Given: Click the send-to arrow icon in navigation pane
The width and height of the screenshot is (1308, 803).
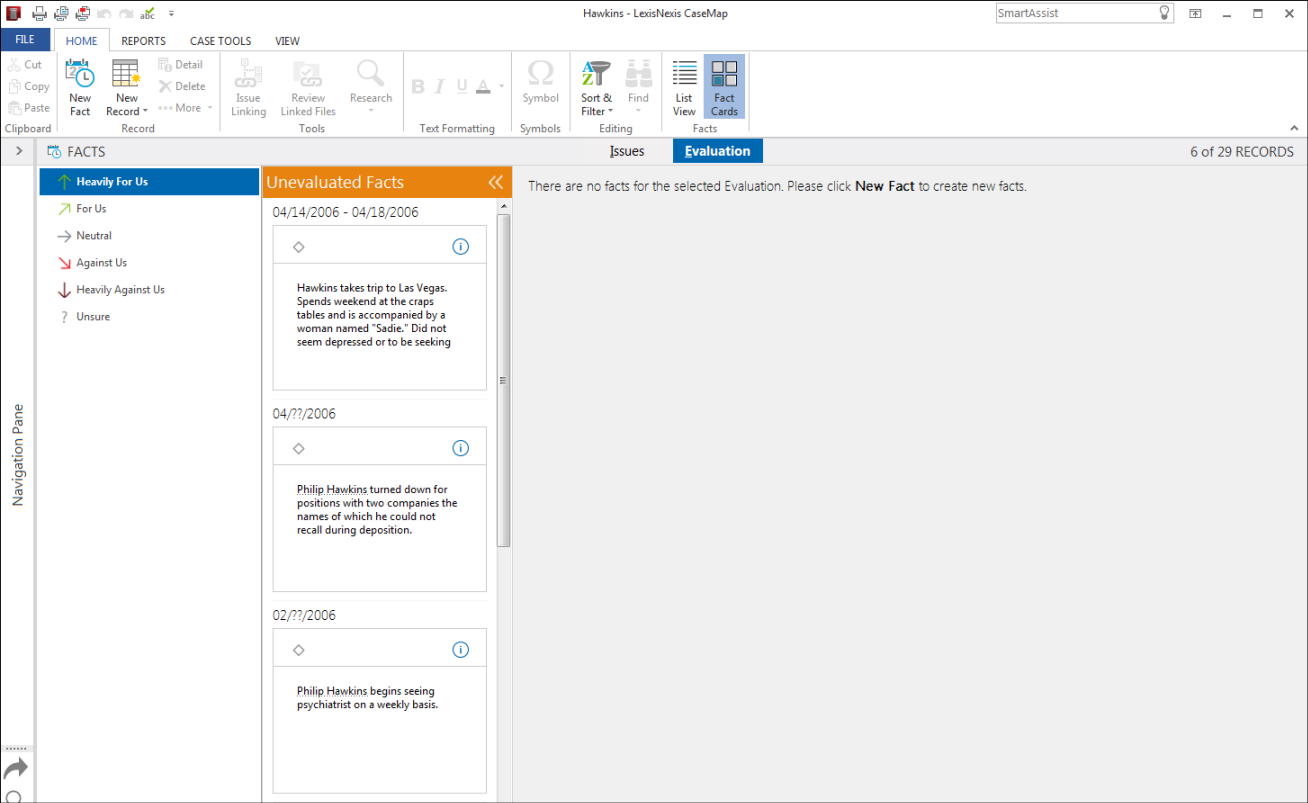Looking at the screenshot, I should 16,768.
